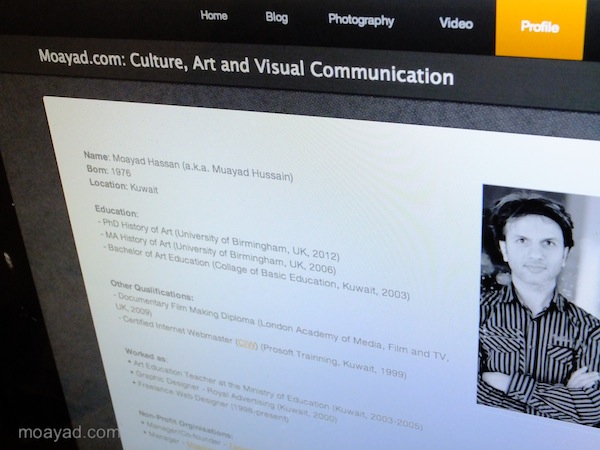
Task: Click the Documentary Film Making Diploma line
Action: click(281, 325)
